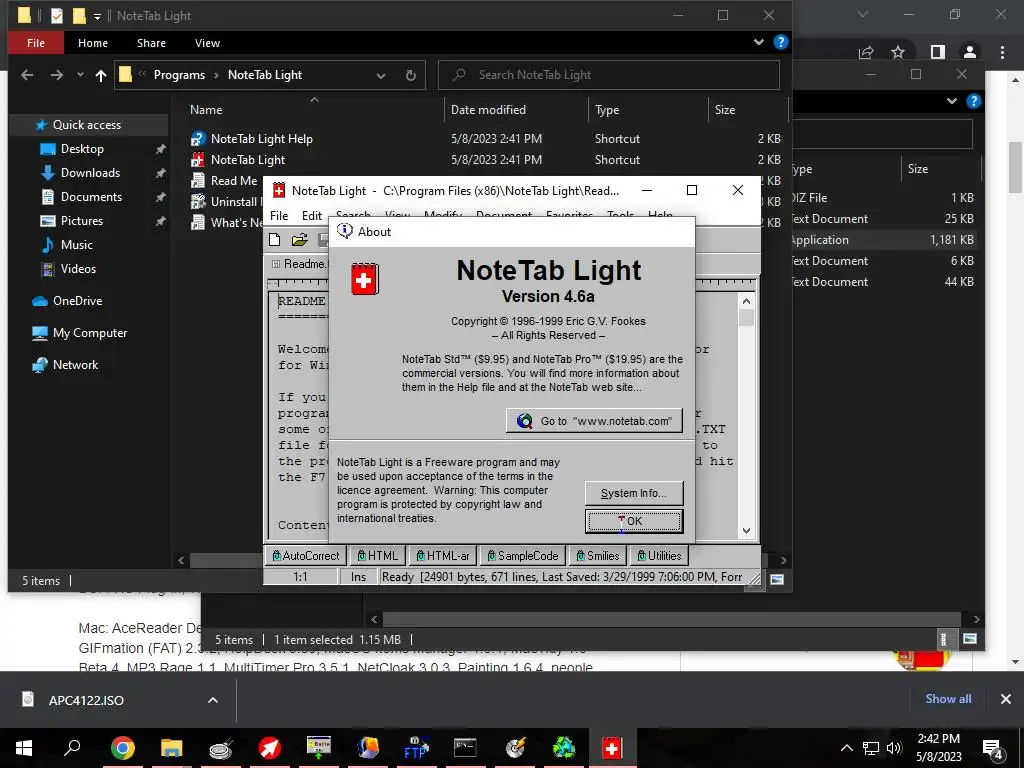Open the NoteTab Edit menu

point(312,216)
